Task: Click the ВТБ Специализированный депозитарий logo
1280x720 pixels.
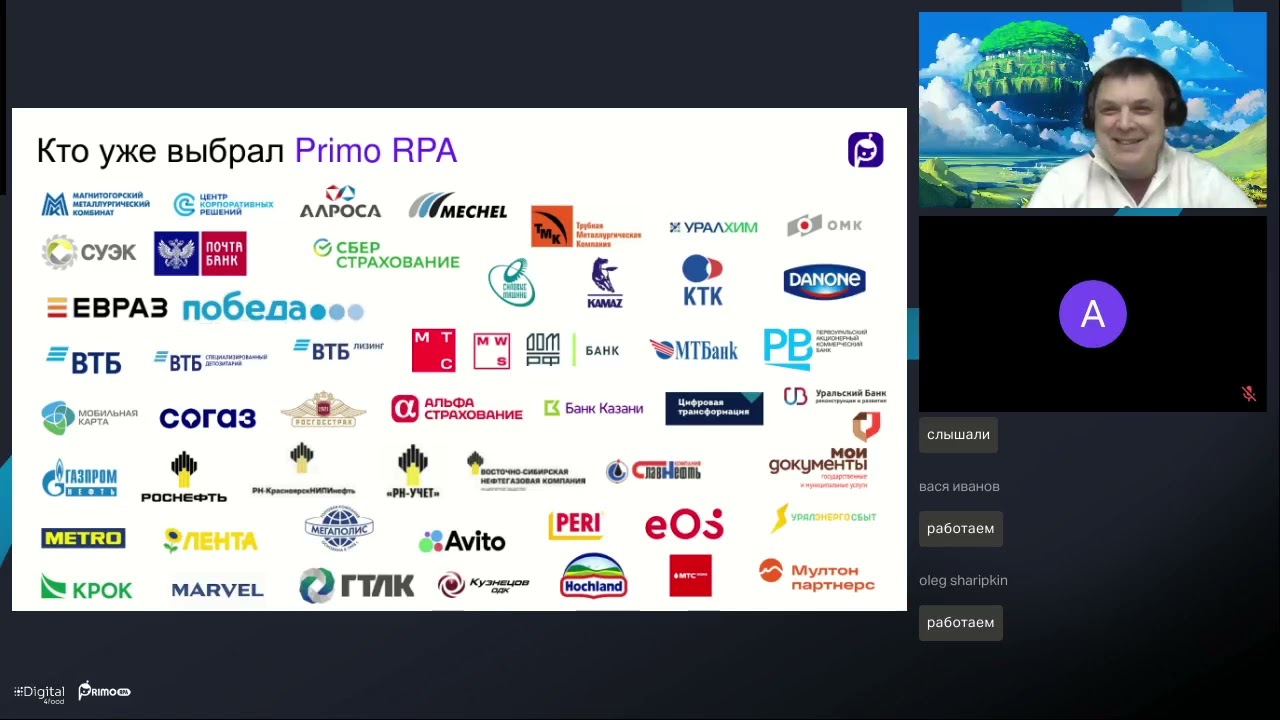Action: [210, 361]
